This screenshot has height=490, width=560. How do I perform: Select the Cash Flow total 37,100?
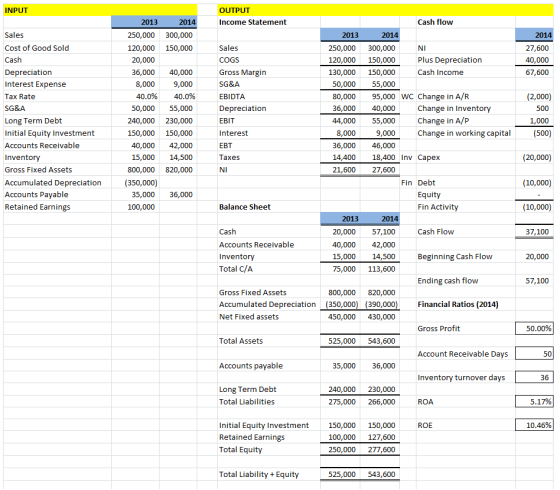pyautogui.click(x=537, y=232)
